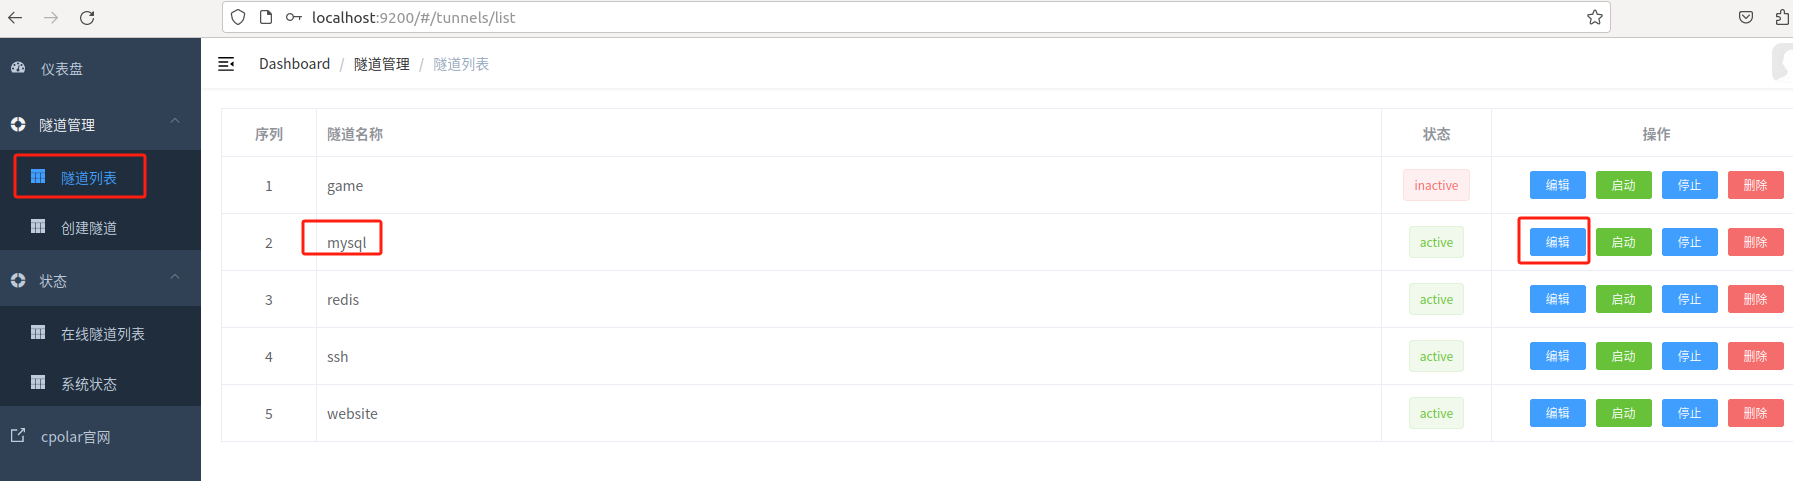The image size is (1793, 481).
Task: Click the browser address bar URL
Action: pos(414,17)
